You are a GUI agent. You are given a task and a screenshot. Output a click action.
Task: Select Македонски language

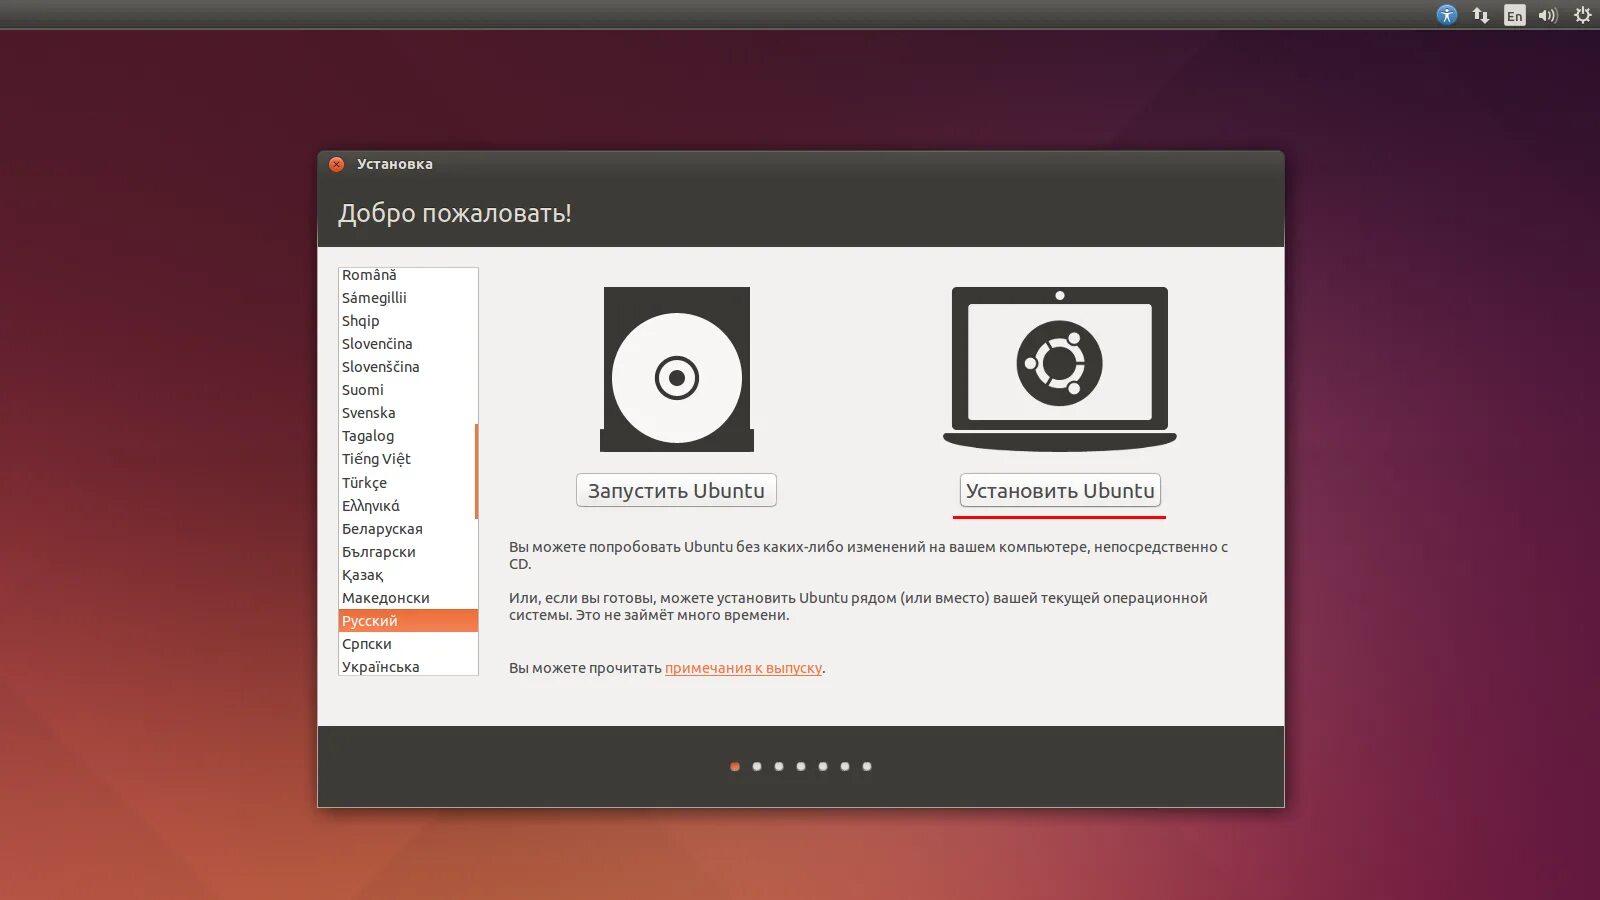[408, 598]
